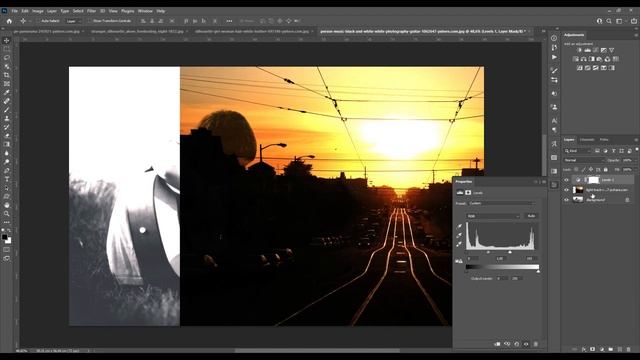Toggle Auto-Select checkbox

pyautogui.click(x=38, y=21)
